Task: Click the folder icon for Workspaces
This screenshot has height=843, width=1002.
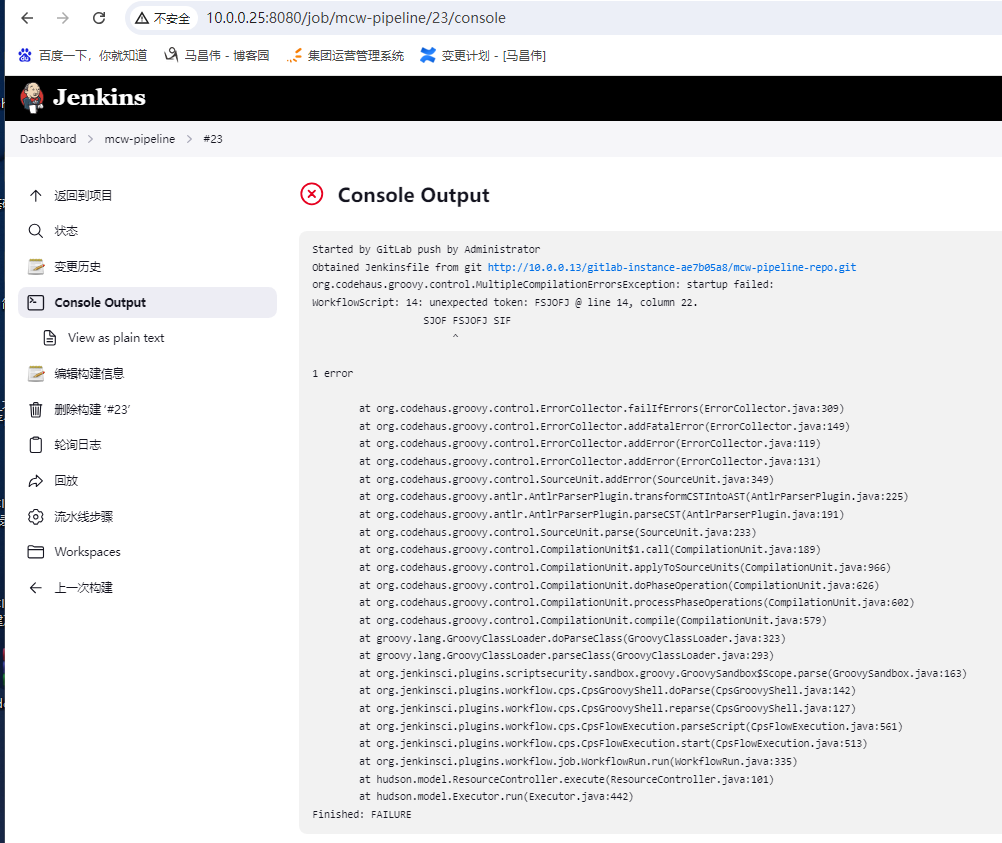Action: point(36,552)
